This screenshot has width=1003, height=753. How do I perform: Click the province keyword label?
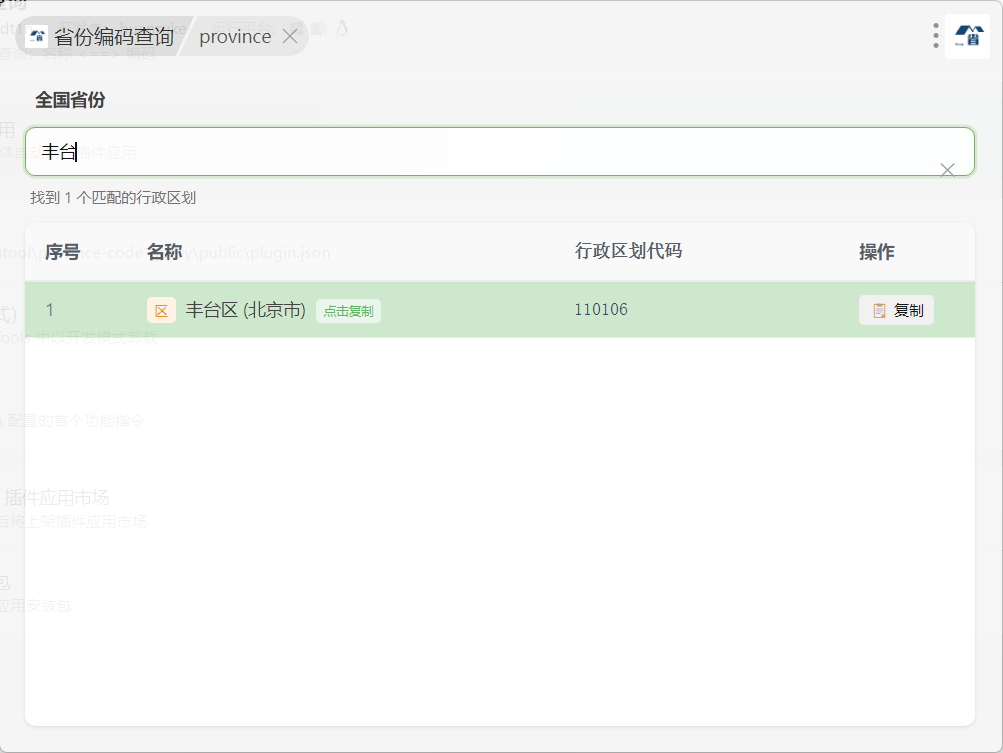[x=235, y=37]
